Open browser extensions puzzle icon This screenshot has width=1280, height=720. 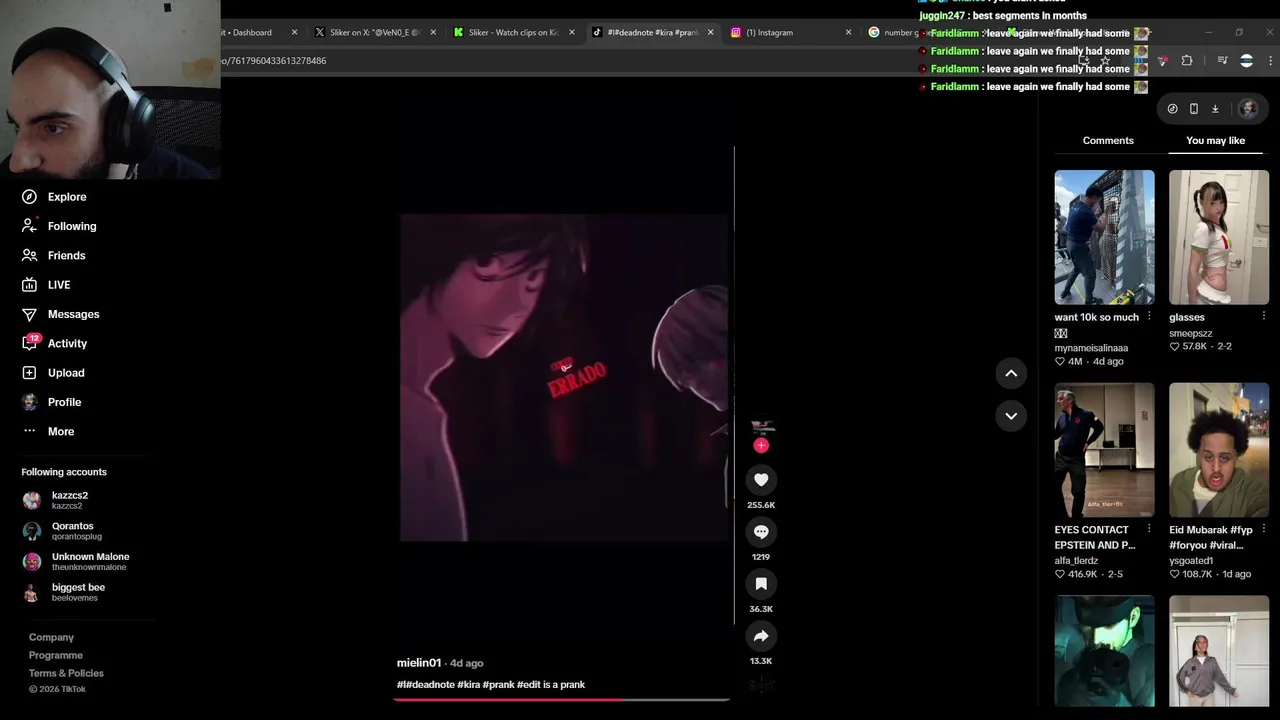pyautogui.click(x=1187, y=61)
